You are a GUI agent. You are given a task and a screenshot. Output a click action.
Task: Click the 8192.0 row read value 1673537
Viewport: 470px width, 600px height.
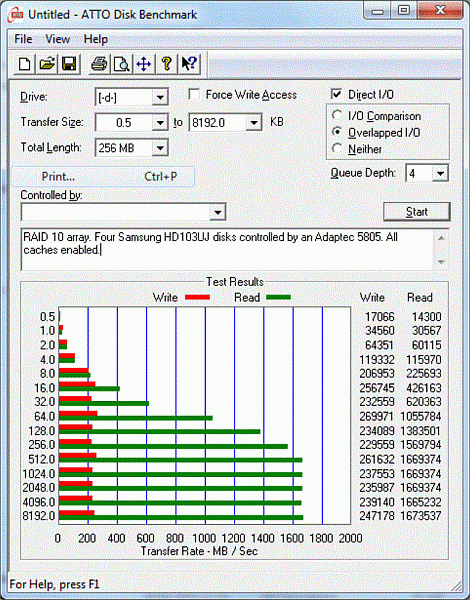420,516
